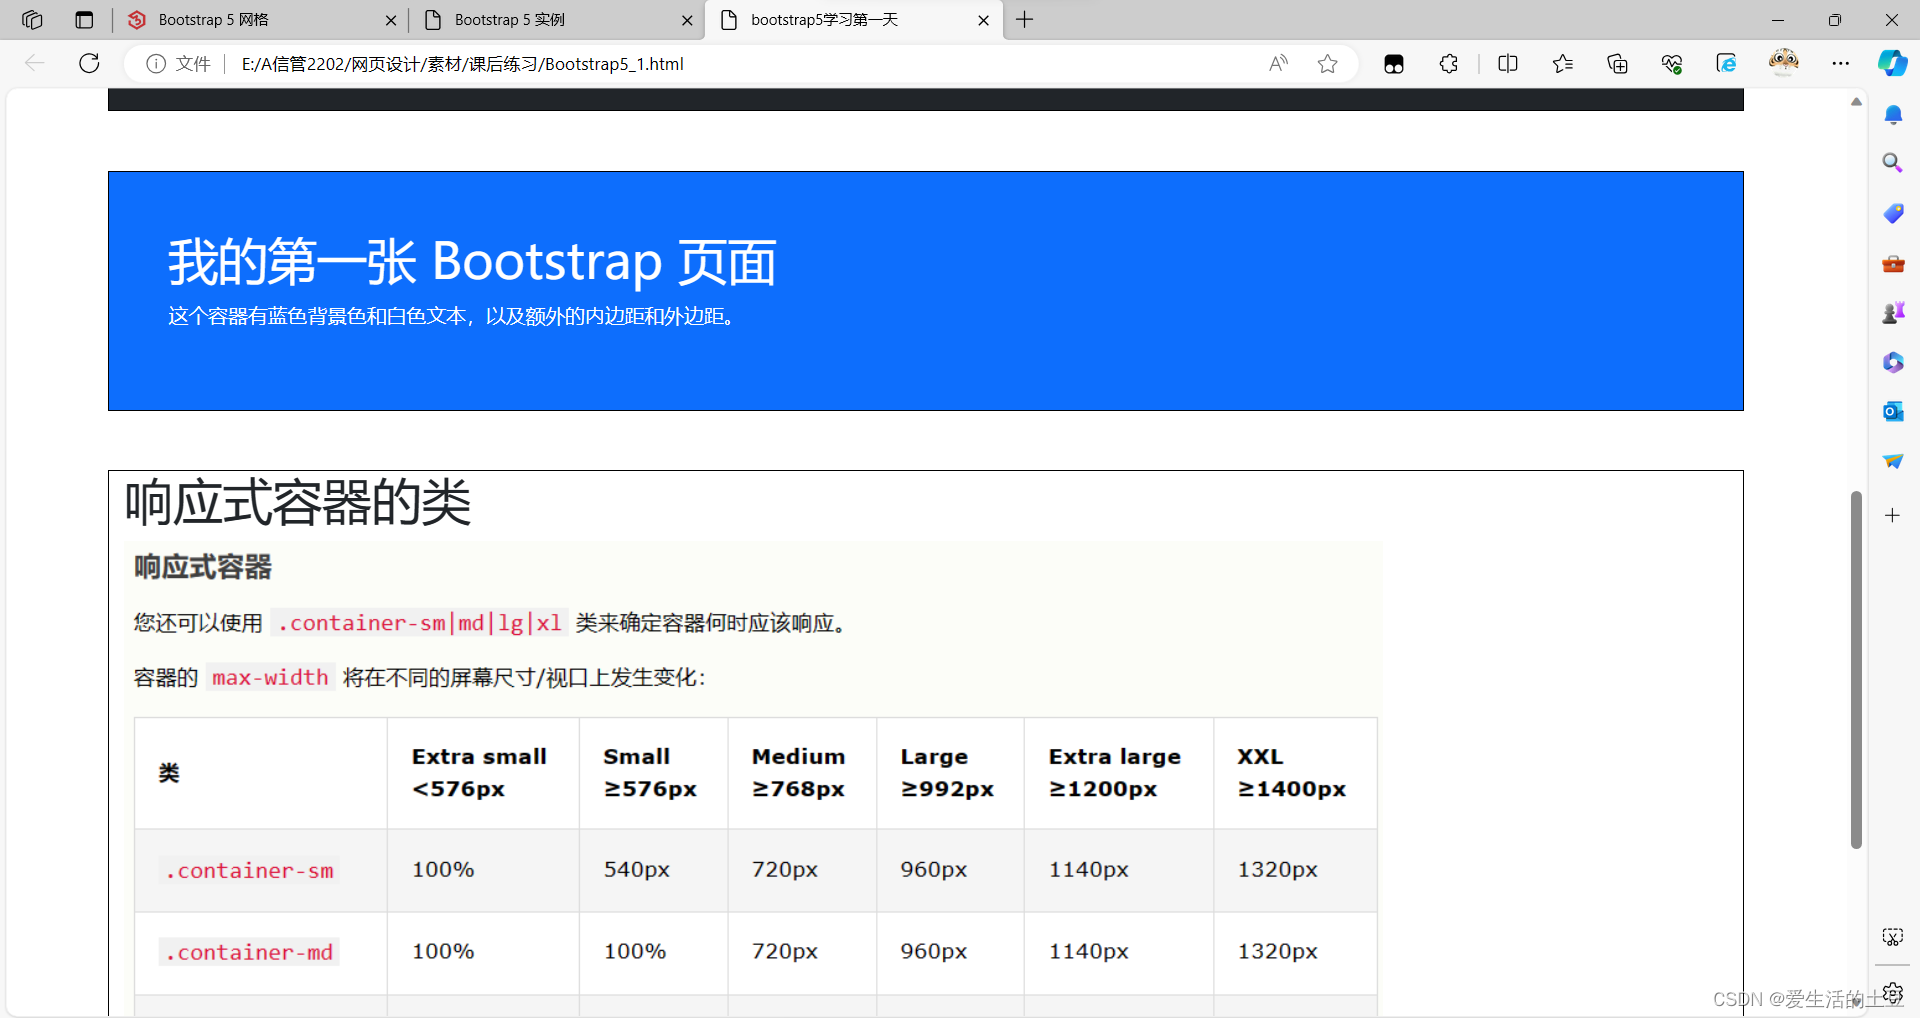This screenshot has width=1920, height=1018.
Task: Close the Bootstrap 5 网格 tab
Action: click(x=391, y=20)
